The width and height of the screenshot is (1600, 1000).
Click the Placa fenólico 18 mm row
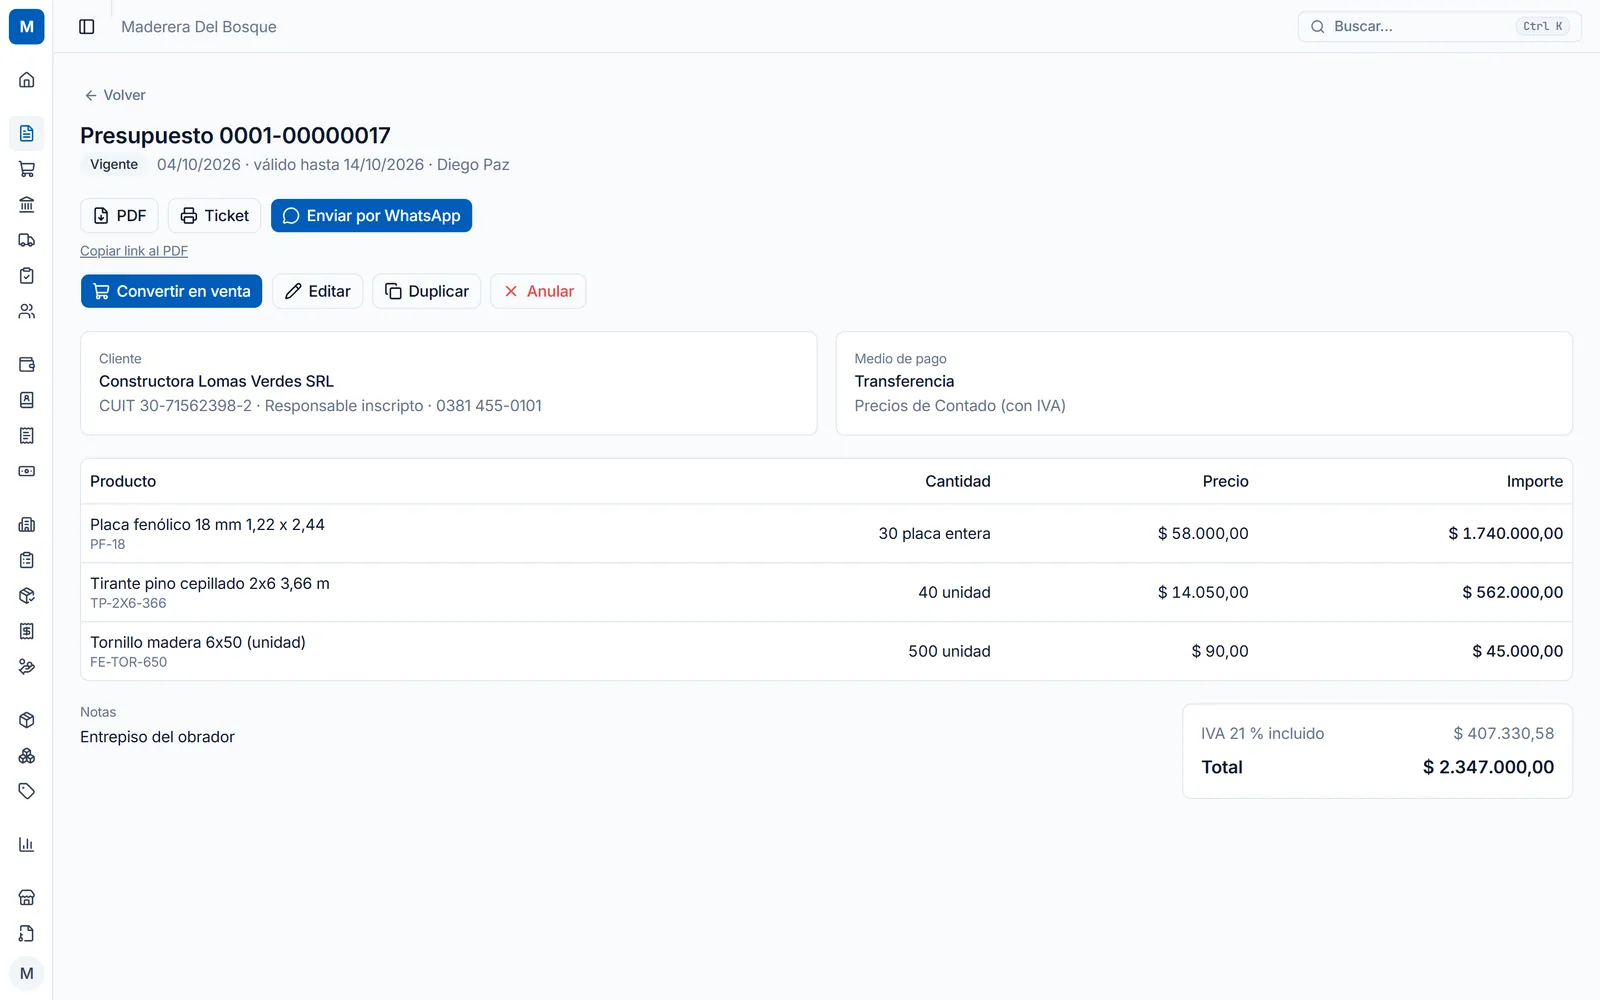pos(826,534)
